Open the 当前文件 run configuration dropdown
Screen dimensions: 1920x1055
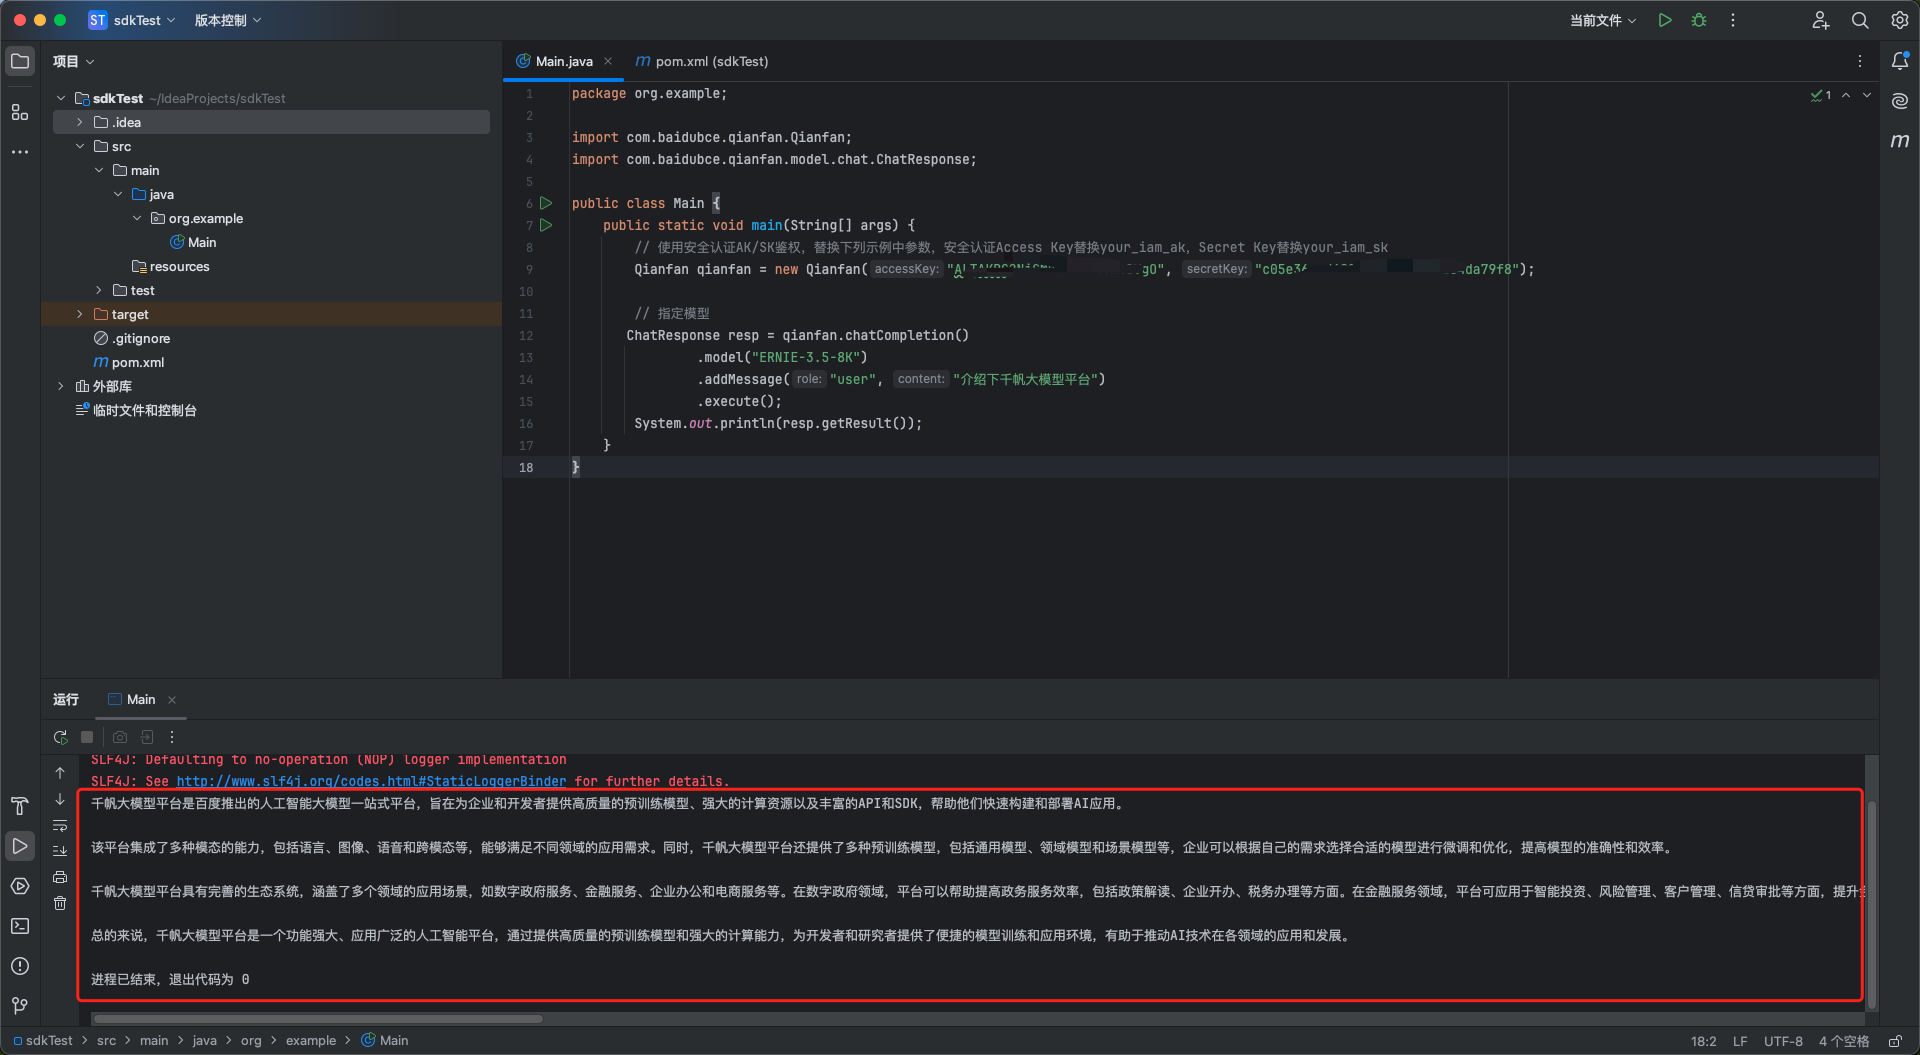pos(1603,20)
